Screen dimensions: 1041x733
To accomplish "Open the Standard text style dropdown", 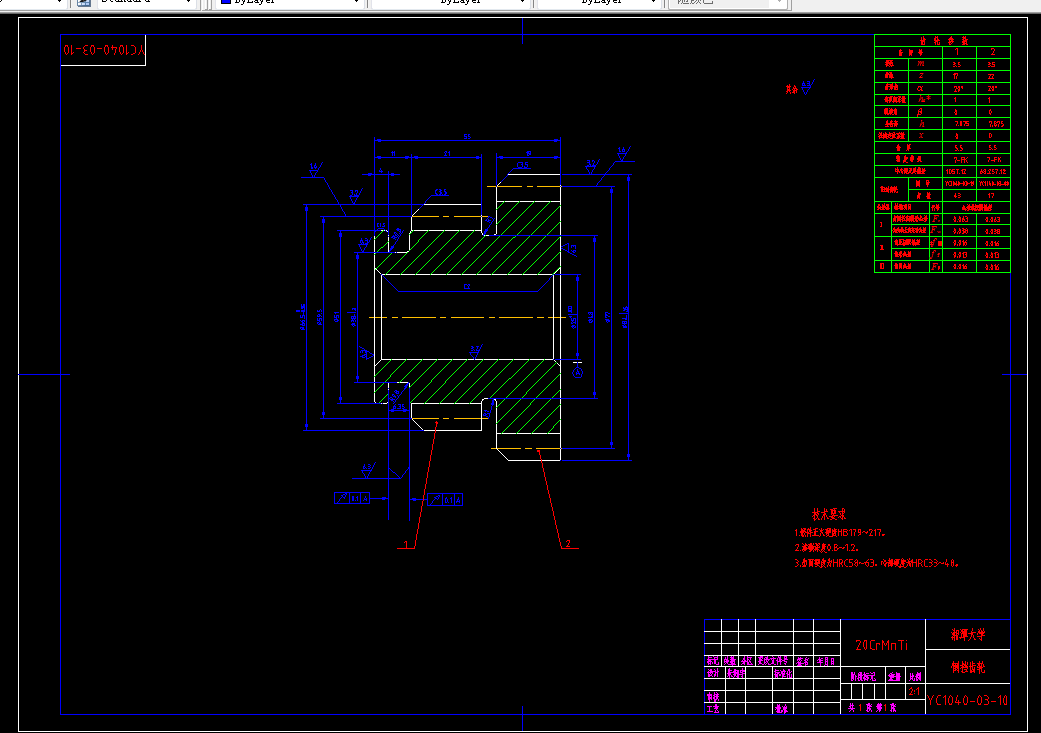I will pyautogui.click(x=145, y=2).
